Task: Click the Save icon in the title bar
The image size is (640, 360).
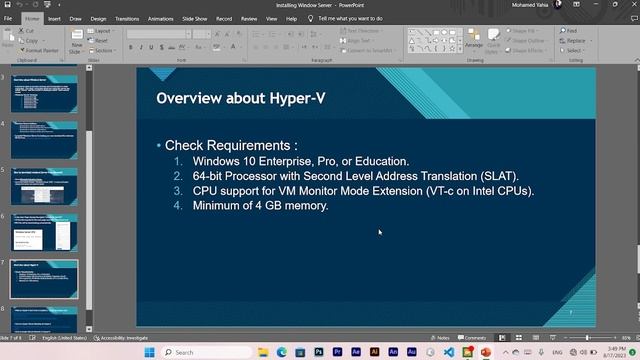Action: pyautogui.click(x=7, y=5)
